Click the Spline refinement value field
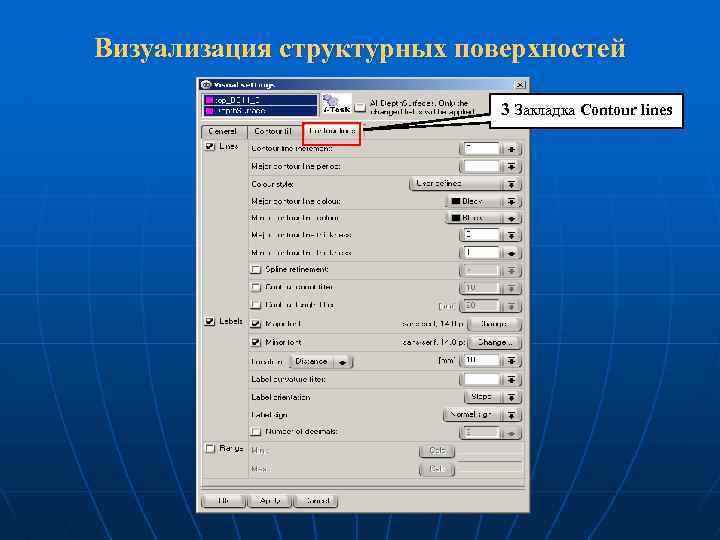Screen dimensions: 720x540 [x=480, y=270]
